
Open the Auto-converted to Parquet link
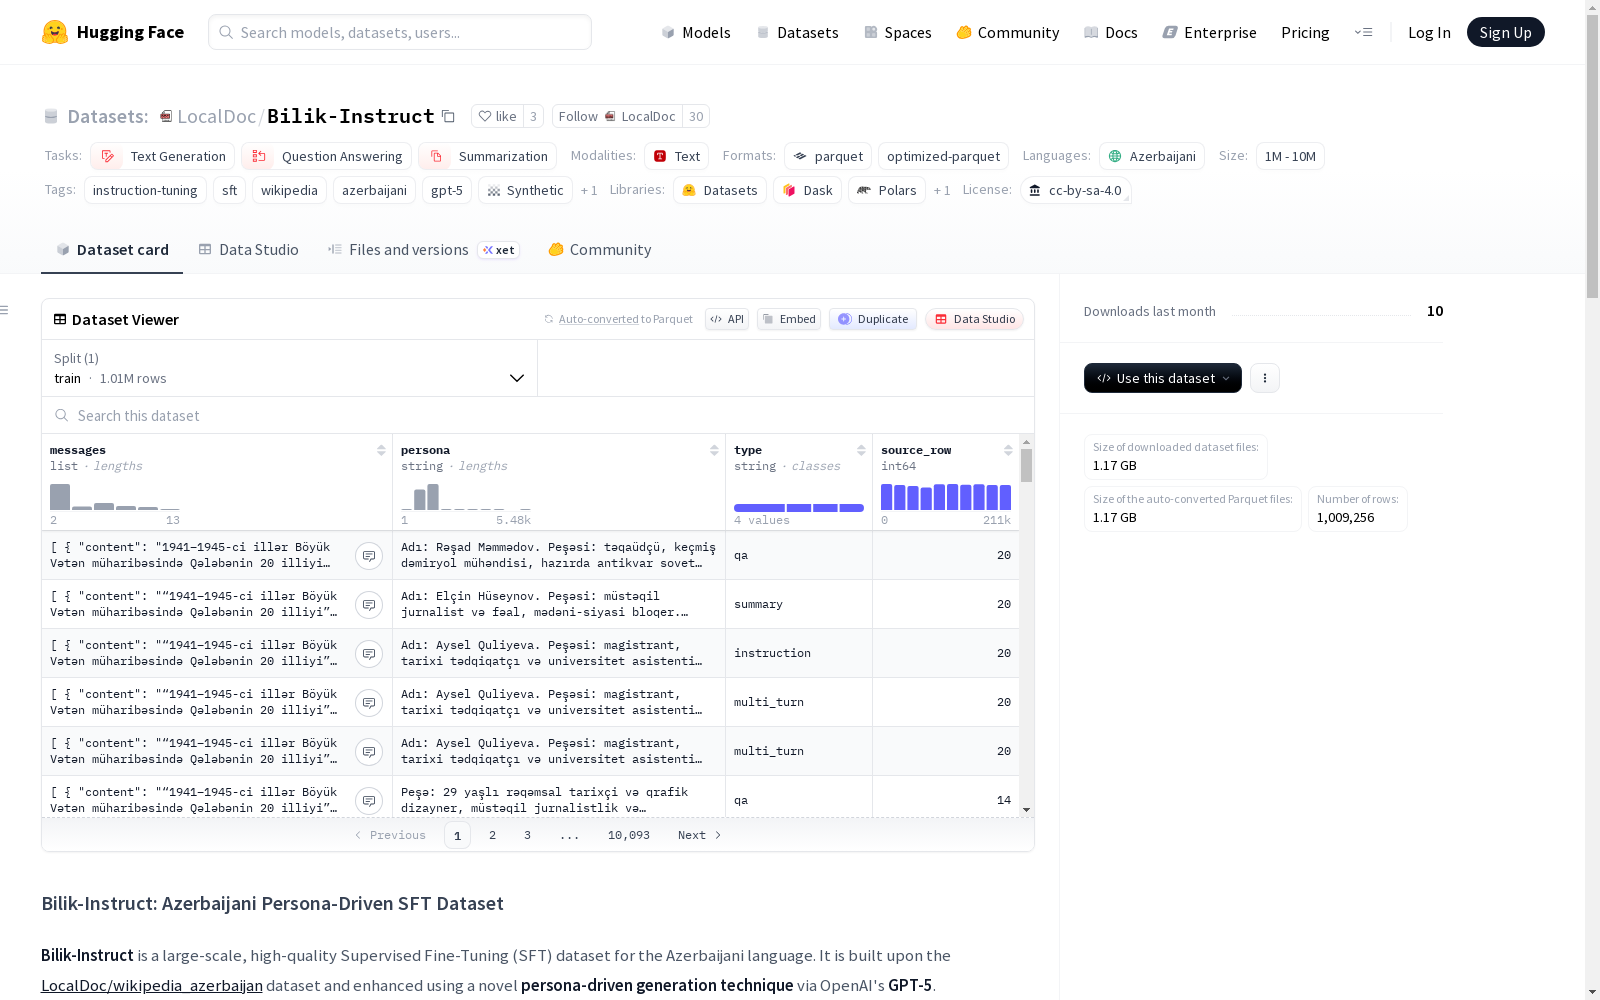pyautogui.click(x=618, y=319)
